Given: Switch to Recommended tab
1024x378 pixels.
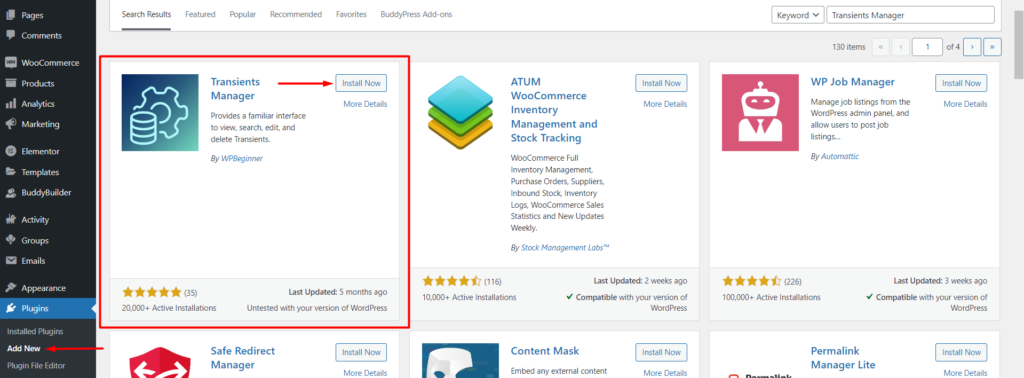Looking at the screenshot, I should (296, 14).
